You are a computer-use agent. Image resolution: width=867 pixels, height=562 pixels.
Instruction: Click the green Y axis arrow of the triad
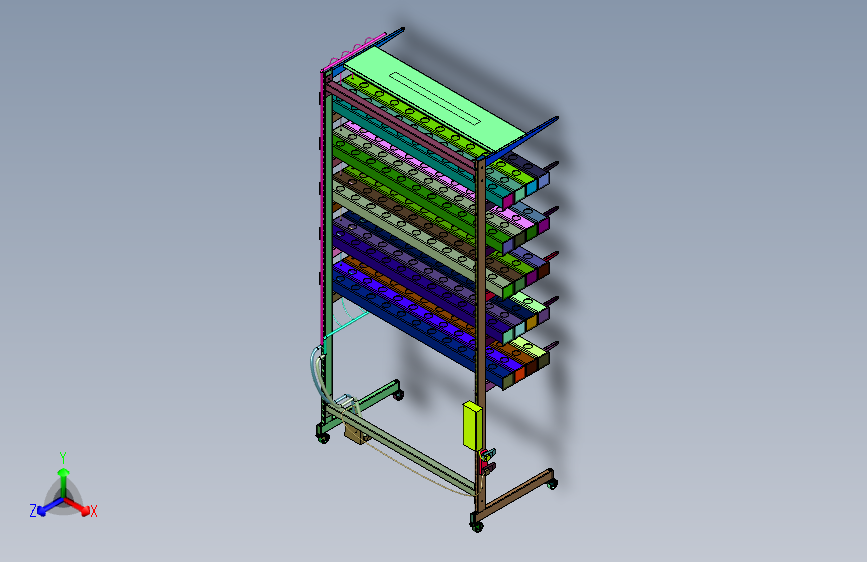point(64,481)
